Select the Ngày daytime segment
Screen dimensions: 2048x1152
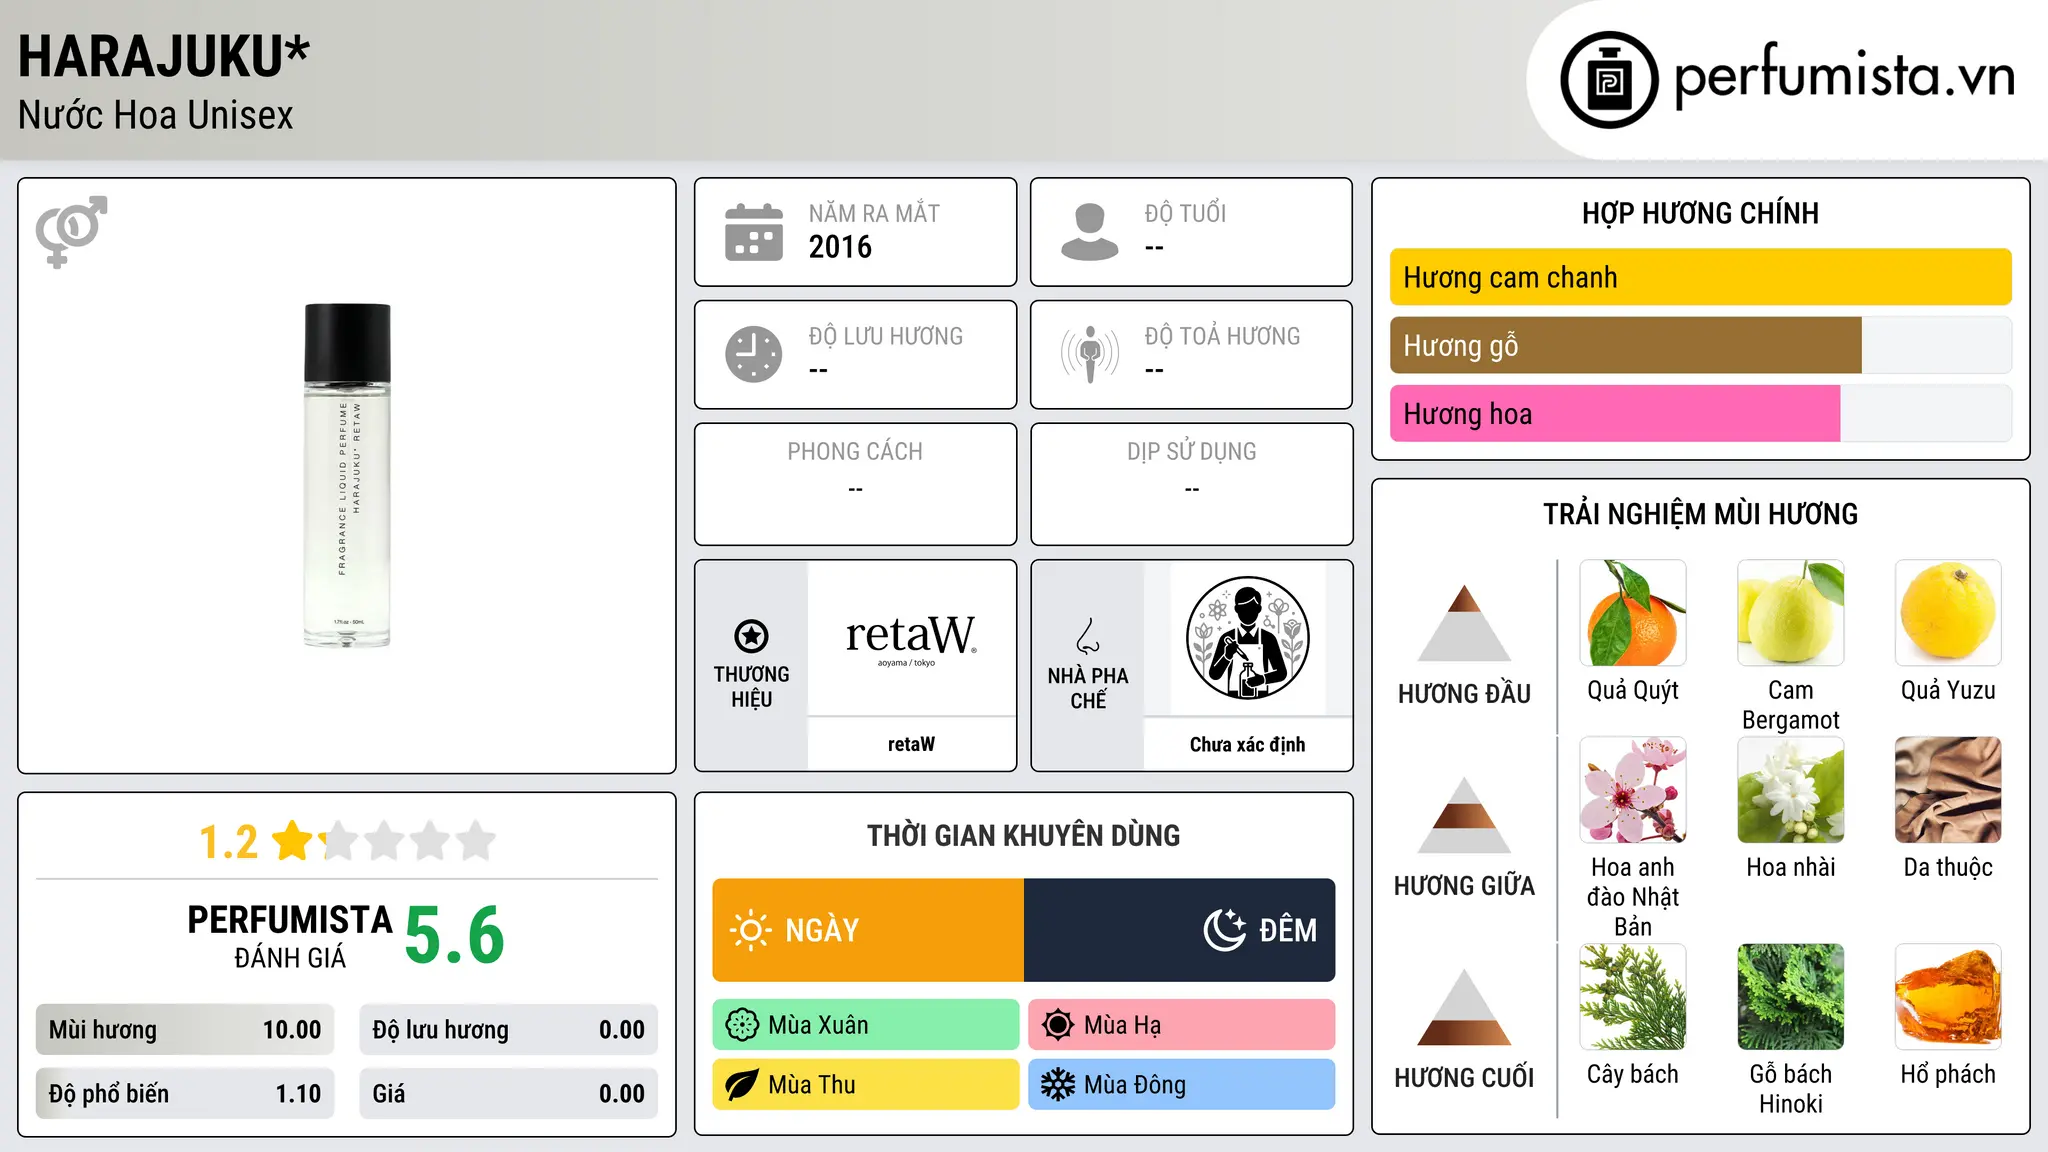pyautogui.click(x=868, y=930)
